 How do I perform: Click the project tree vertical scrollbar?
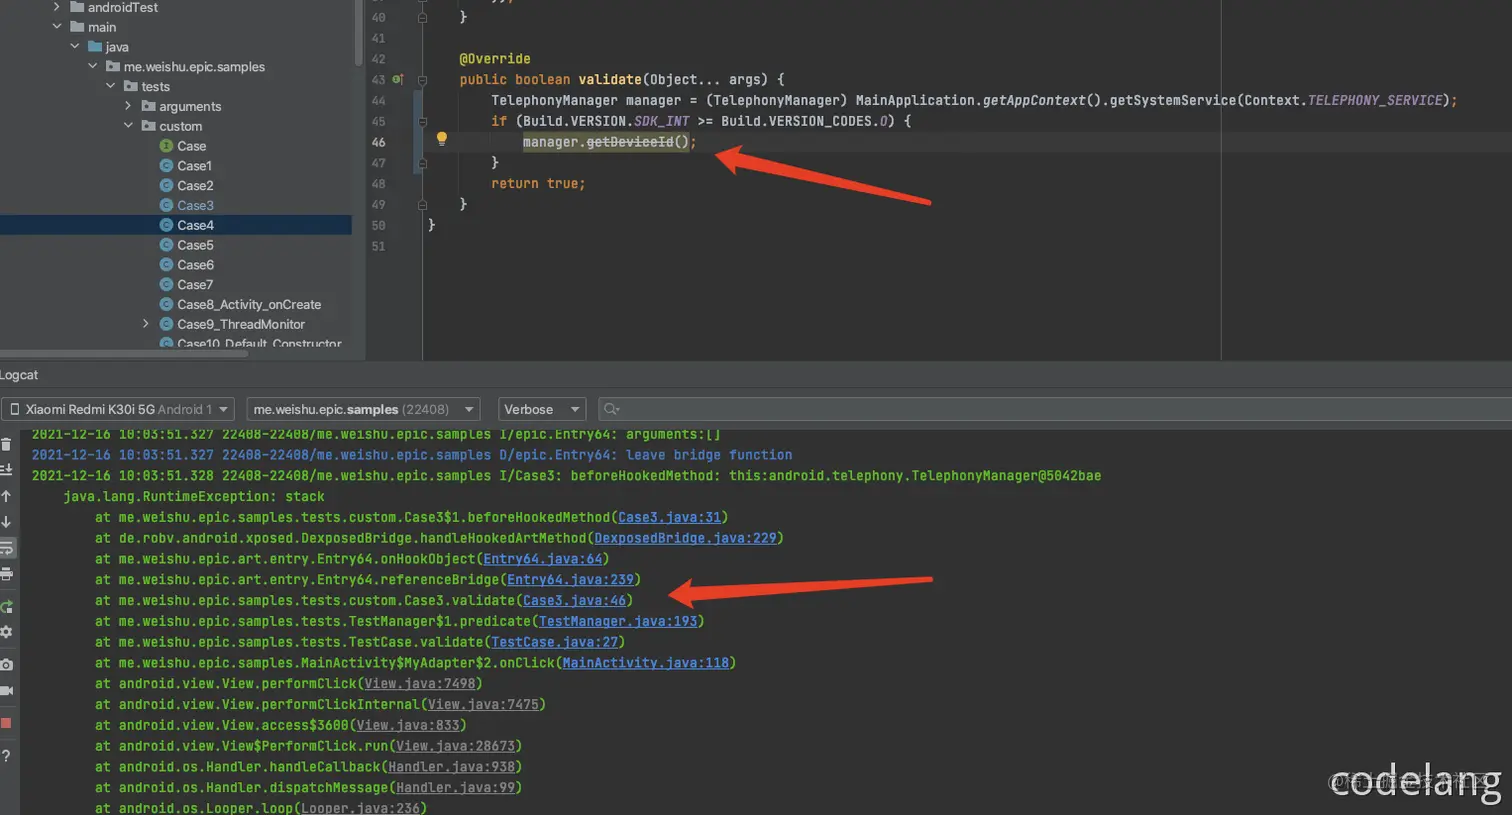tap(358, 33)
